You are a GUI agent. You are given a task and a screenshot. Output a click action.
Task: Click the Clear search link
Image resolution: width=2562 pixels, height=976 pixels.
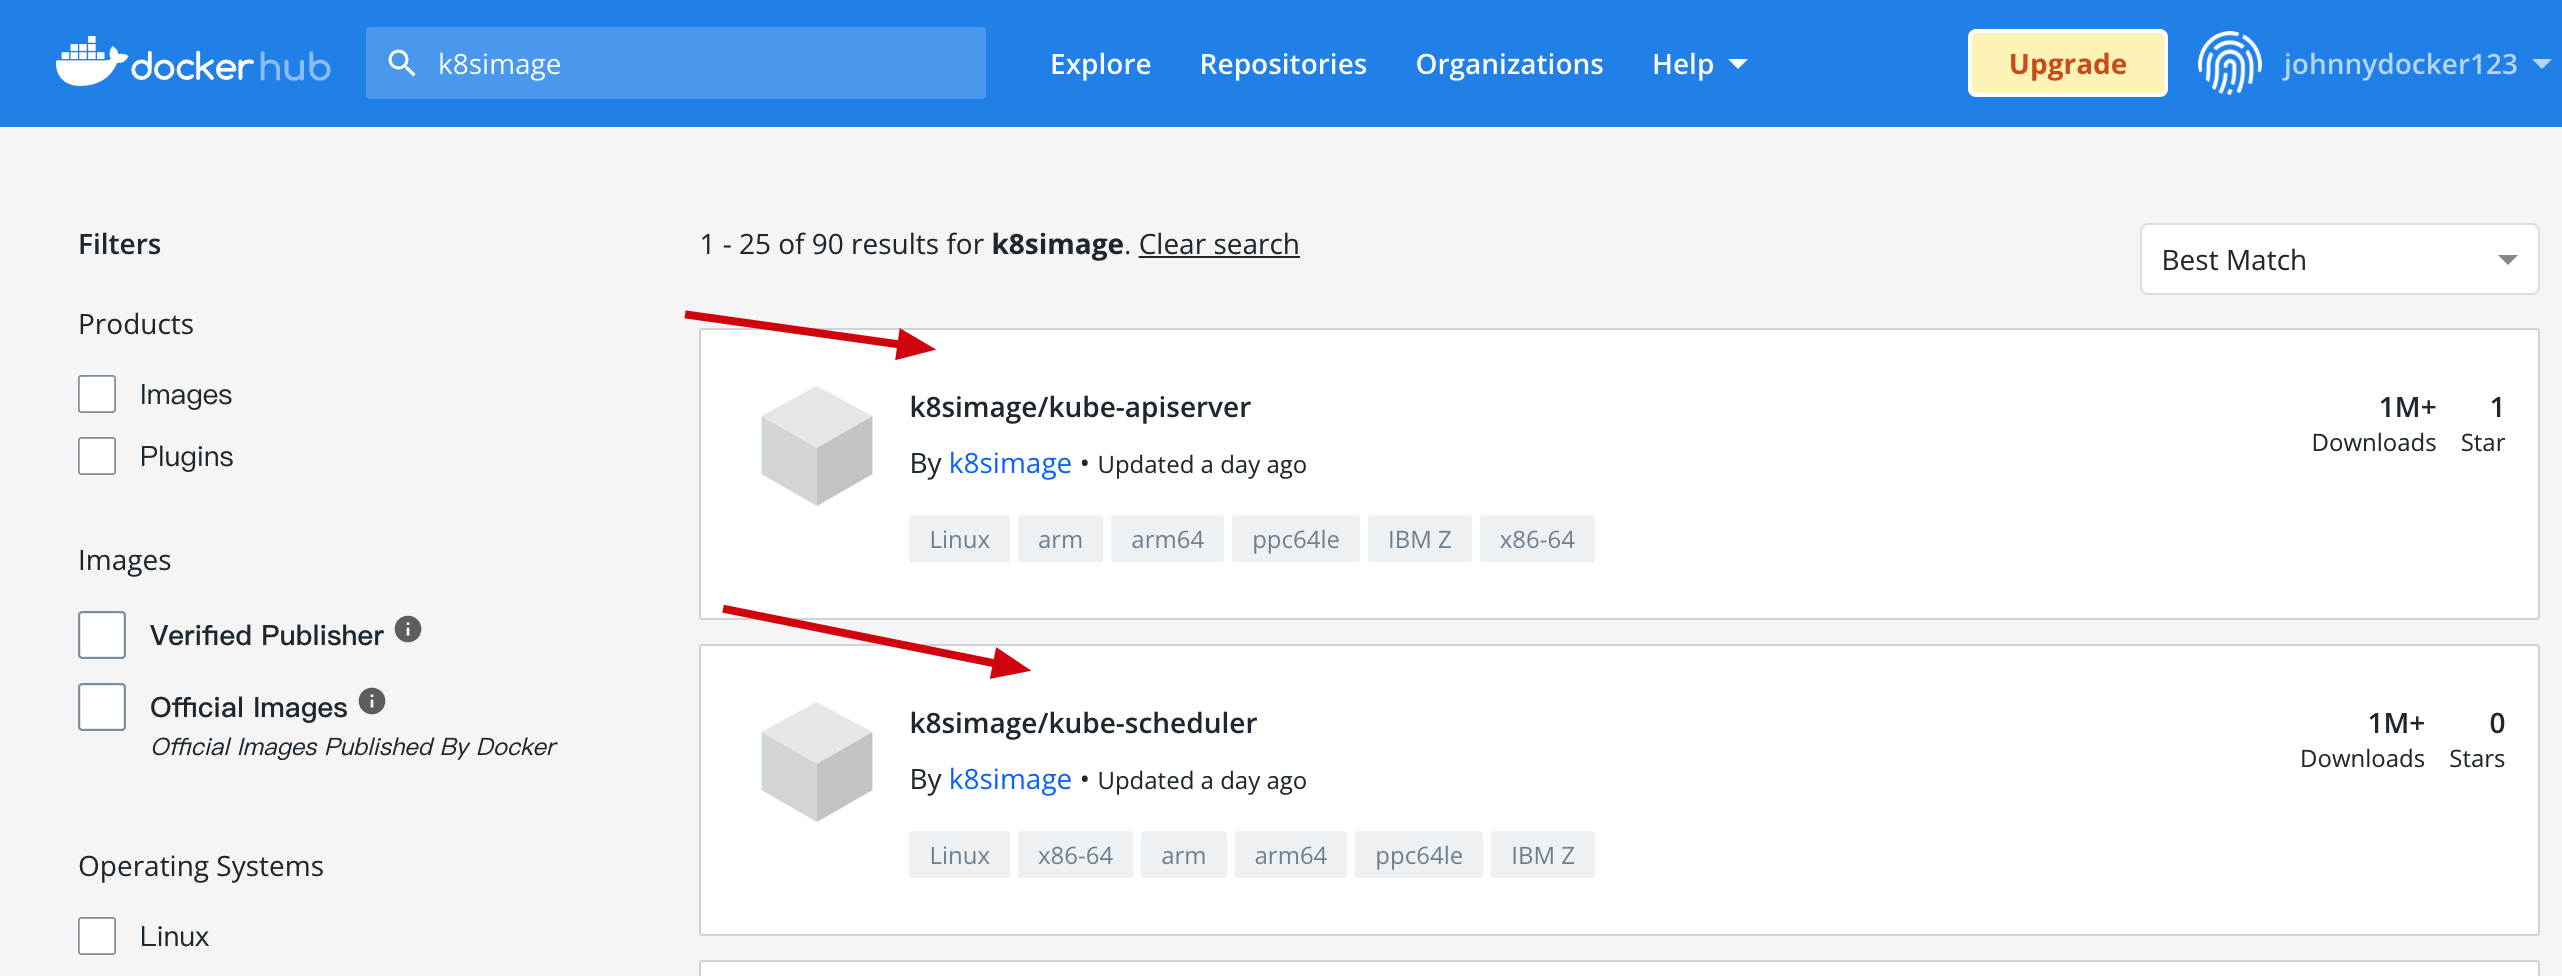pyautogui.click(x=1219, y=244)
